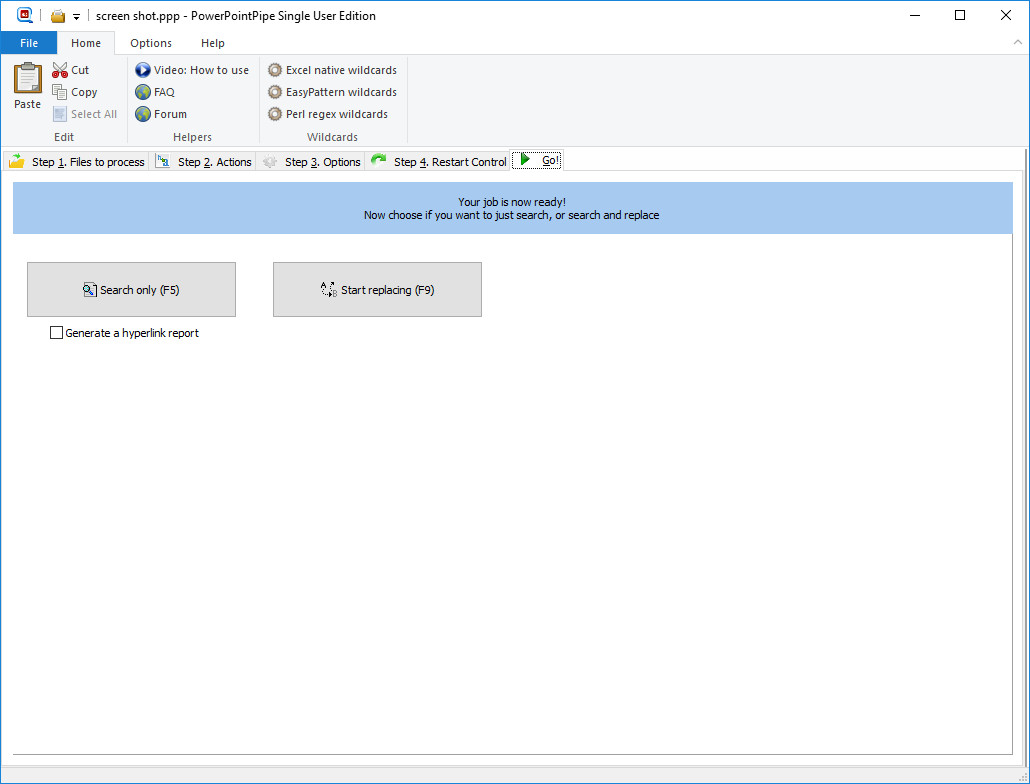Go to Step 1. Files to process tab
Image resolution: width=1030 pixels, height=784 pixels.
[x=77, y=161]
